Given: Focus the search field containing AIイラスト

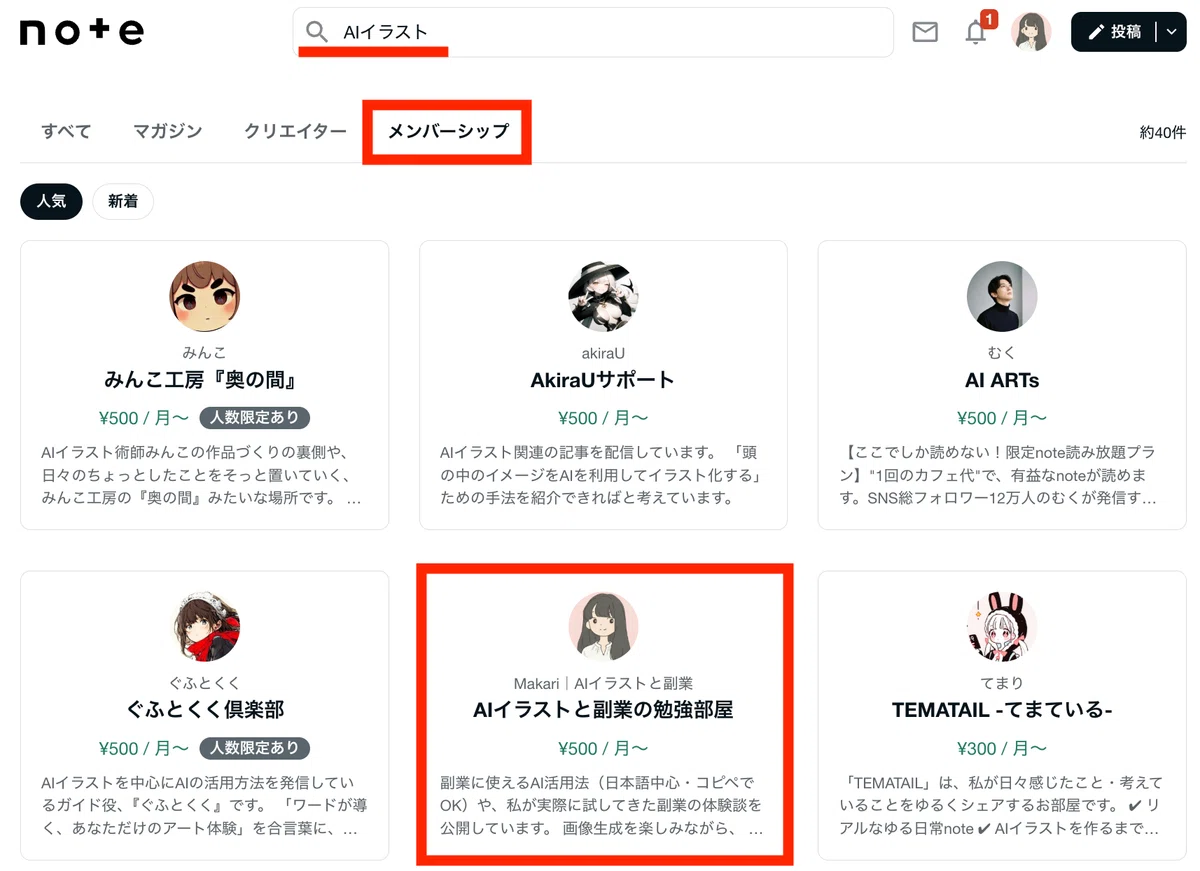Looking at the screenshot, I should point(593,32).
